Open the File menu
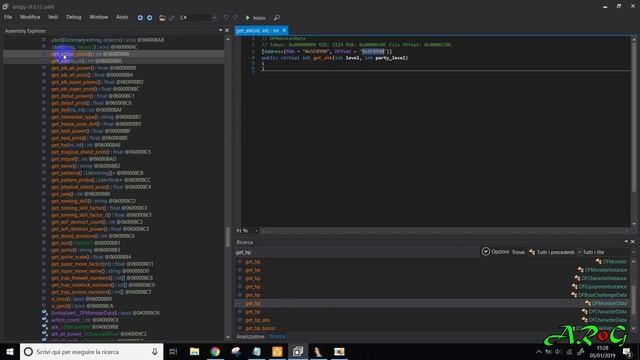This screenshot has height=360, width=640. (8, 17)
